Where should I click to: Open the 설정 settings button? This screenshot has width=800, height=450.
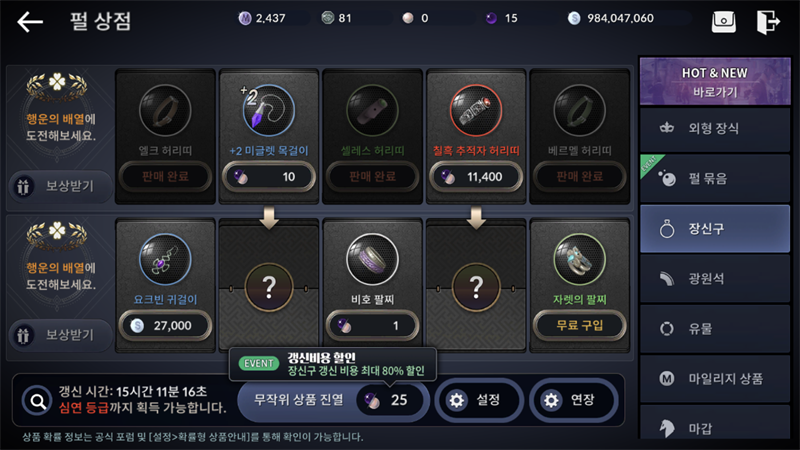tap(479, 400)
